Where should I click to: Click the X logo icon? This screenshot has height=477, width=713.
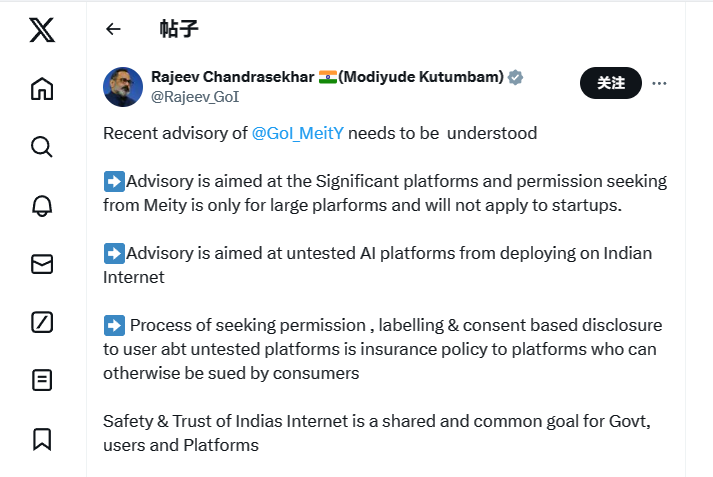(42, 30)
